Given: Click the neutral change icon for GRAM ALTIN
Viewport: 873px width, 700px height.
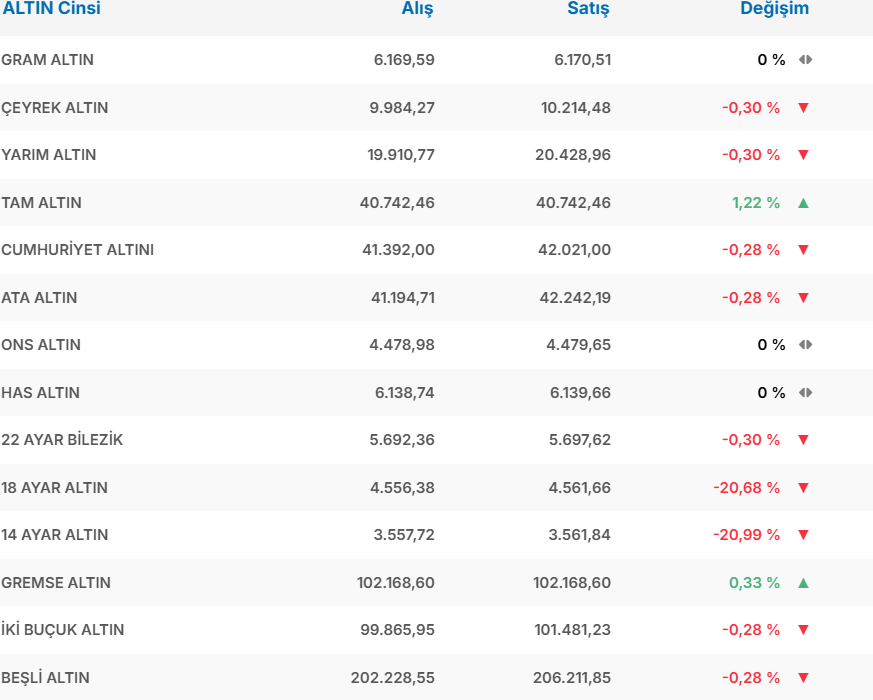Looking at the screenshot, I should (x=805, y=60).
